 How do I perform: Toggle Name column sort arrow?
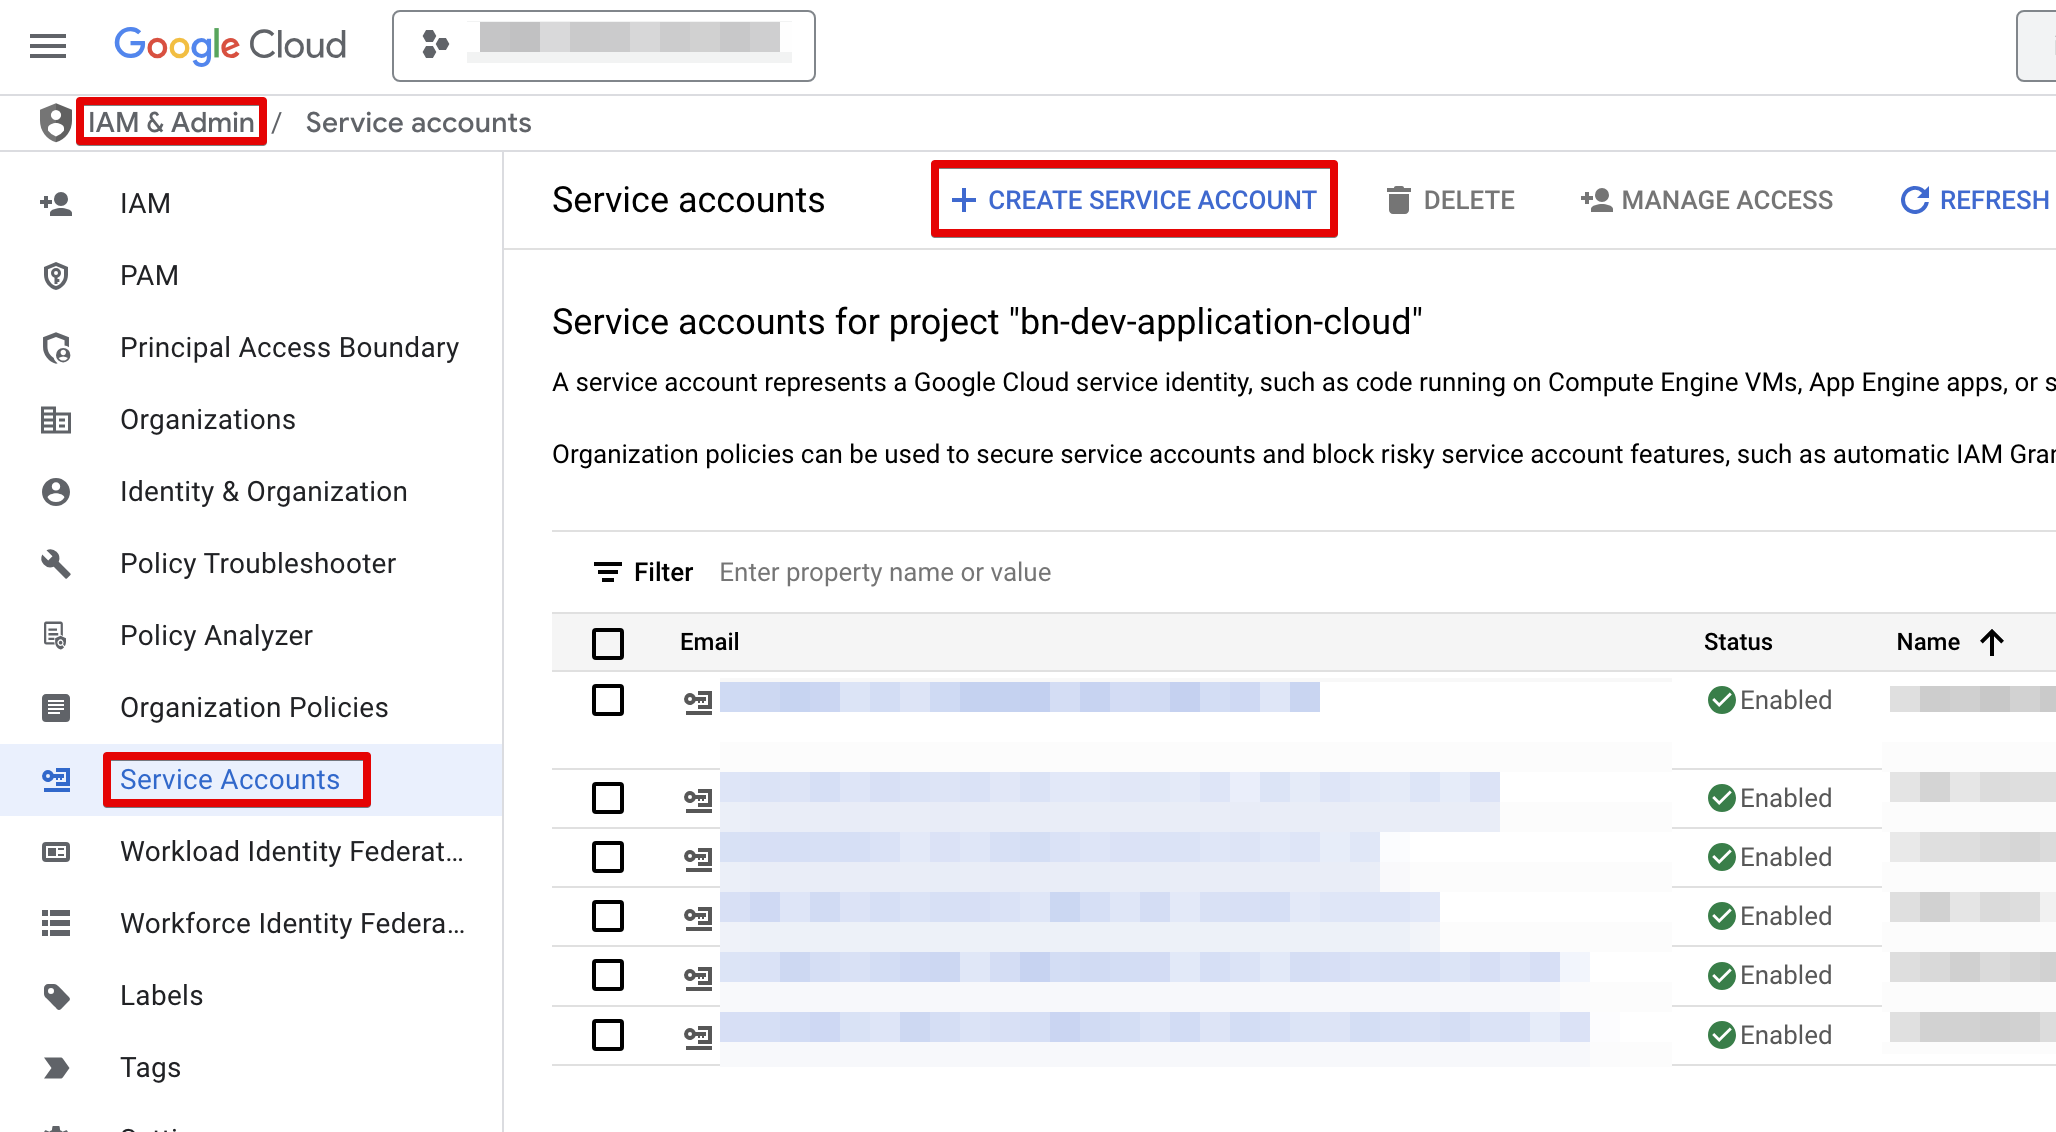[x=1992, y=642]
